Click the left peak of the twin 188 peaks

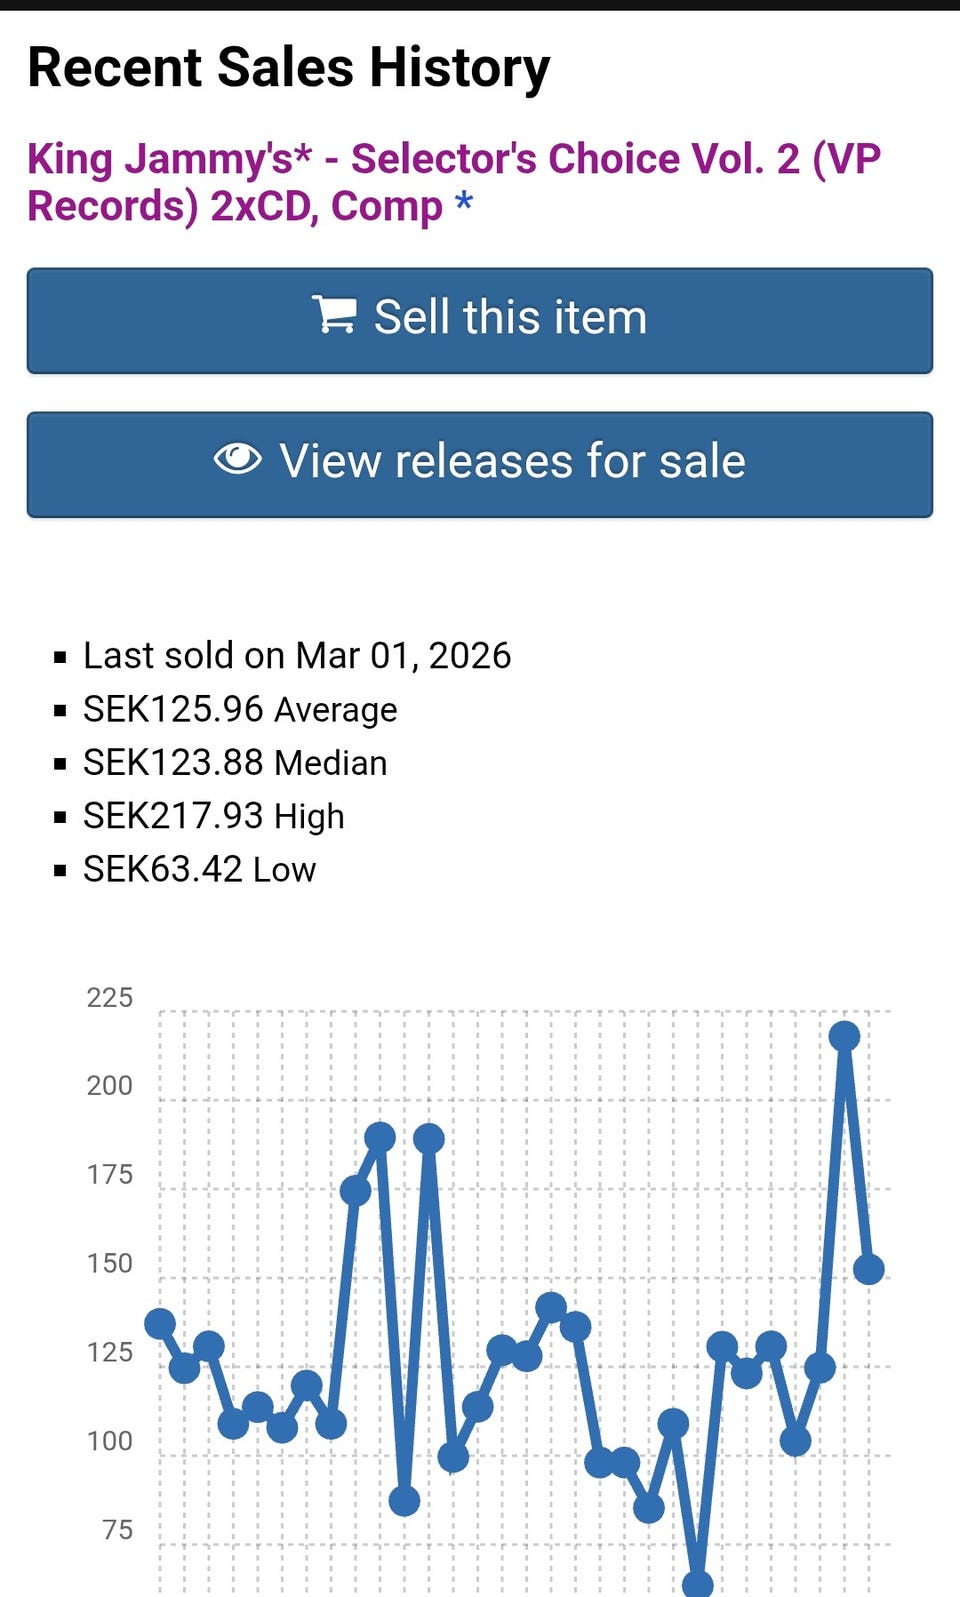[380, 1137]
